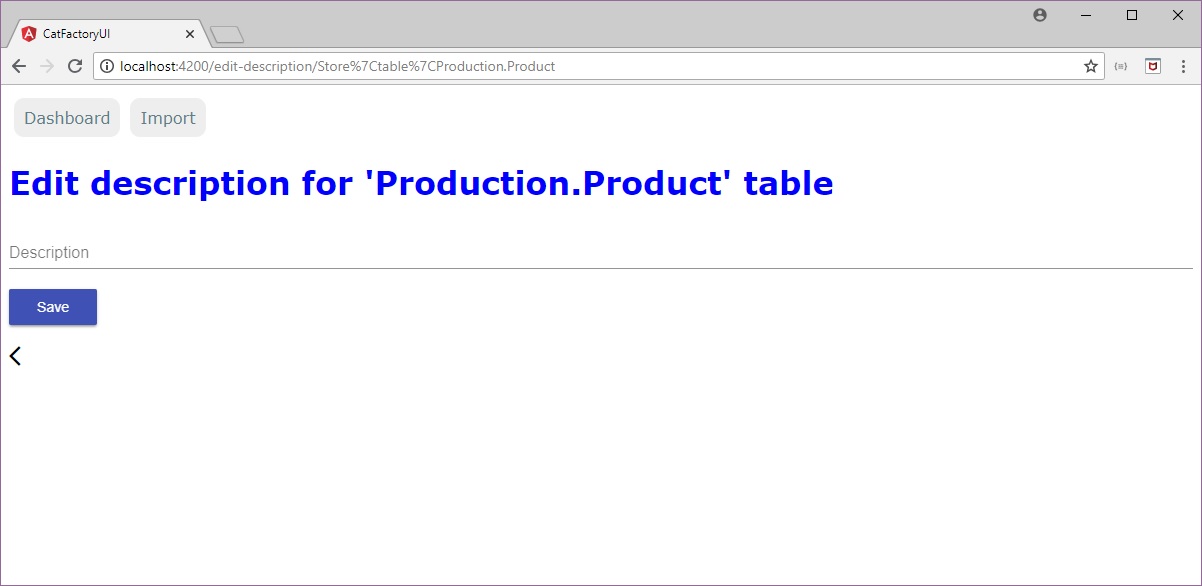Close the CatFactoryUI tab
Screen dimensions: 1202x586
190,34
